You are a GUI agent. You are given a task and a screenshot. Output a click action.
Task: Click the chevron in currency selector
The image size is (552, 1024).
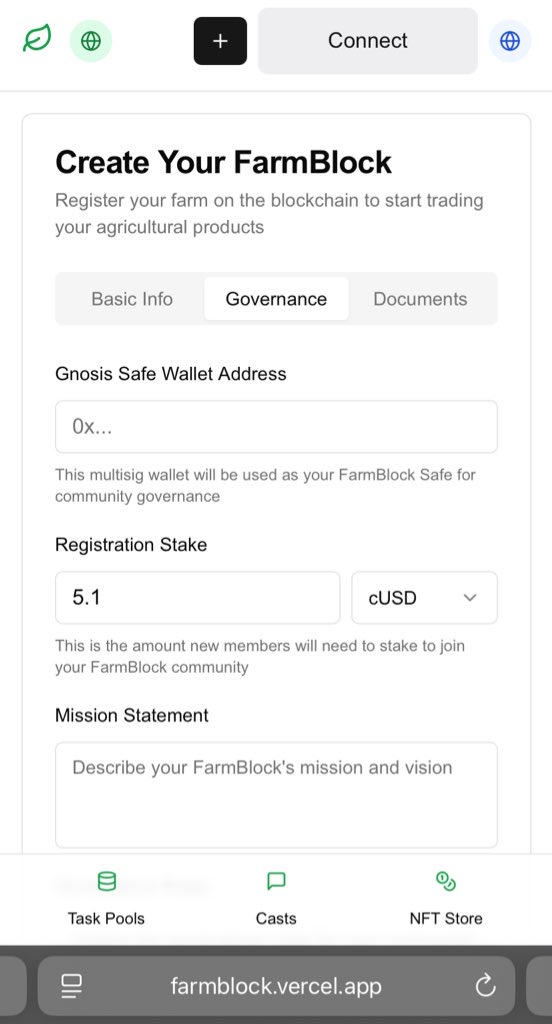470,598
